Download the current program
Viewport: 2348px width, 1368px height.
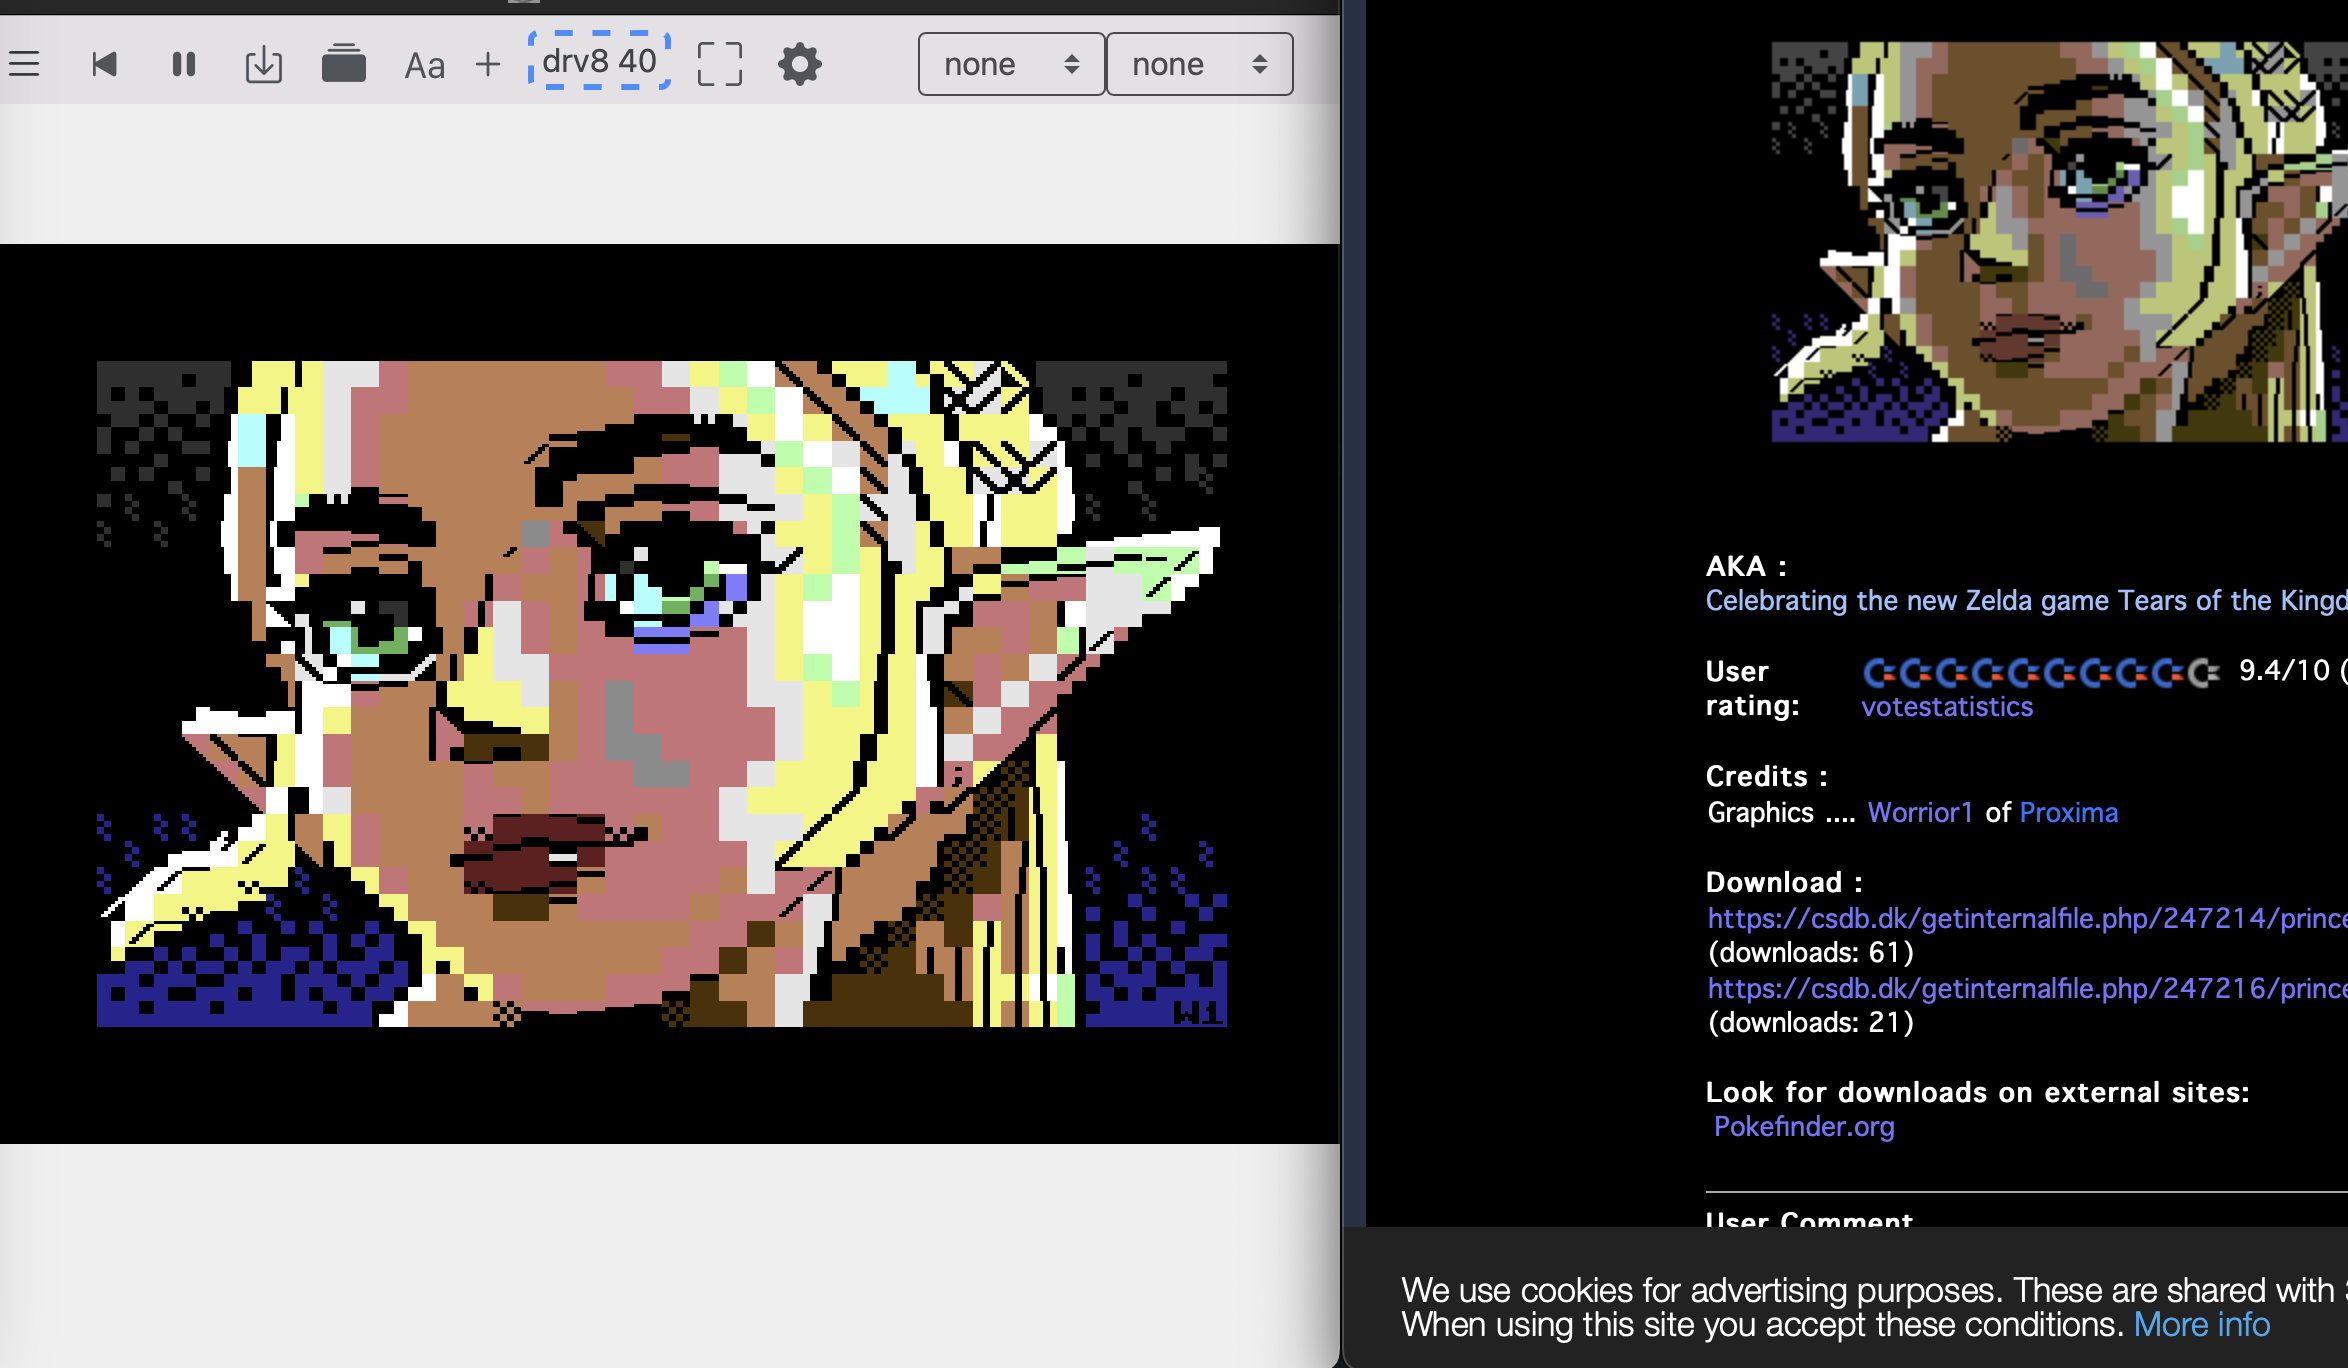pyautogui.click(x=263, y=64)
